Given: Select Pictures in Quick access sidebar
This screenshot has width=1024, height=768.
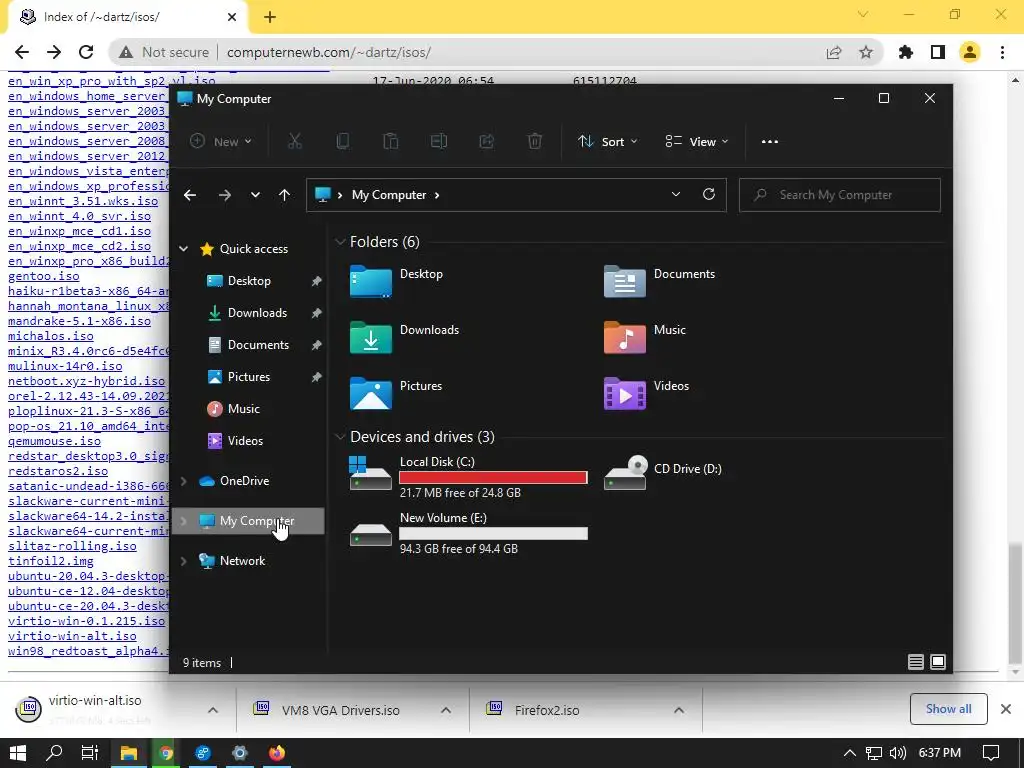Looking at the screenshot, I should 249,377.
